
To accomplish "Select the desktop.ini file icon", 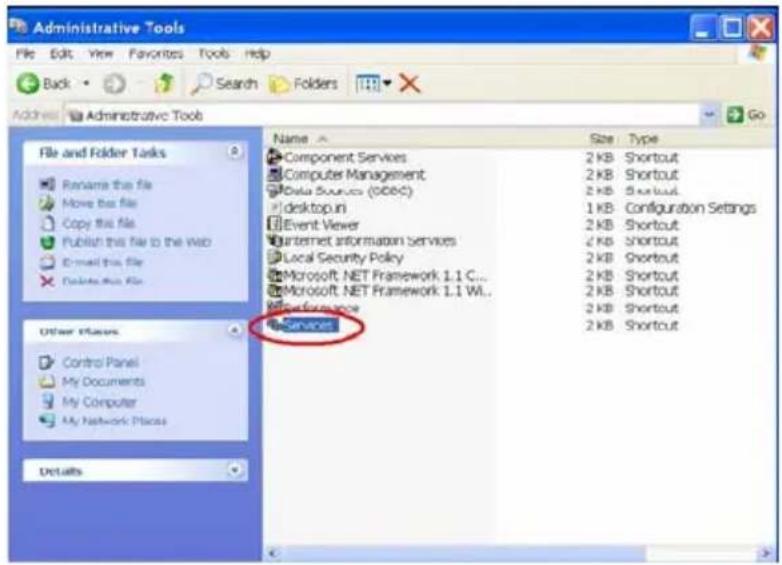I will pyautogui.click(x=275, y=207).
